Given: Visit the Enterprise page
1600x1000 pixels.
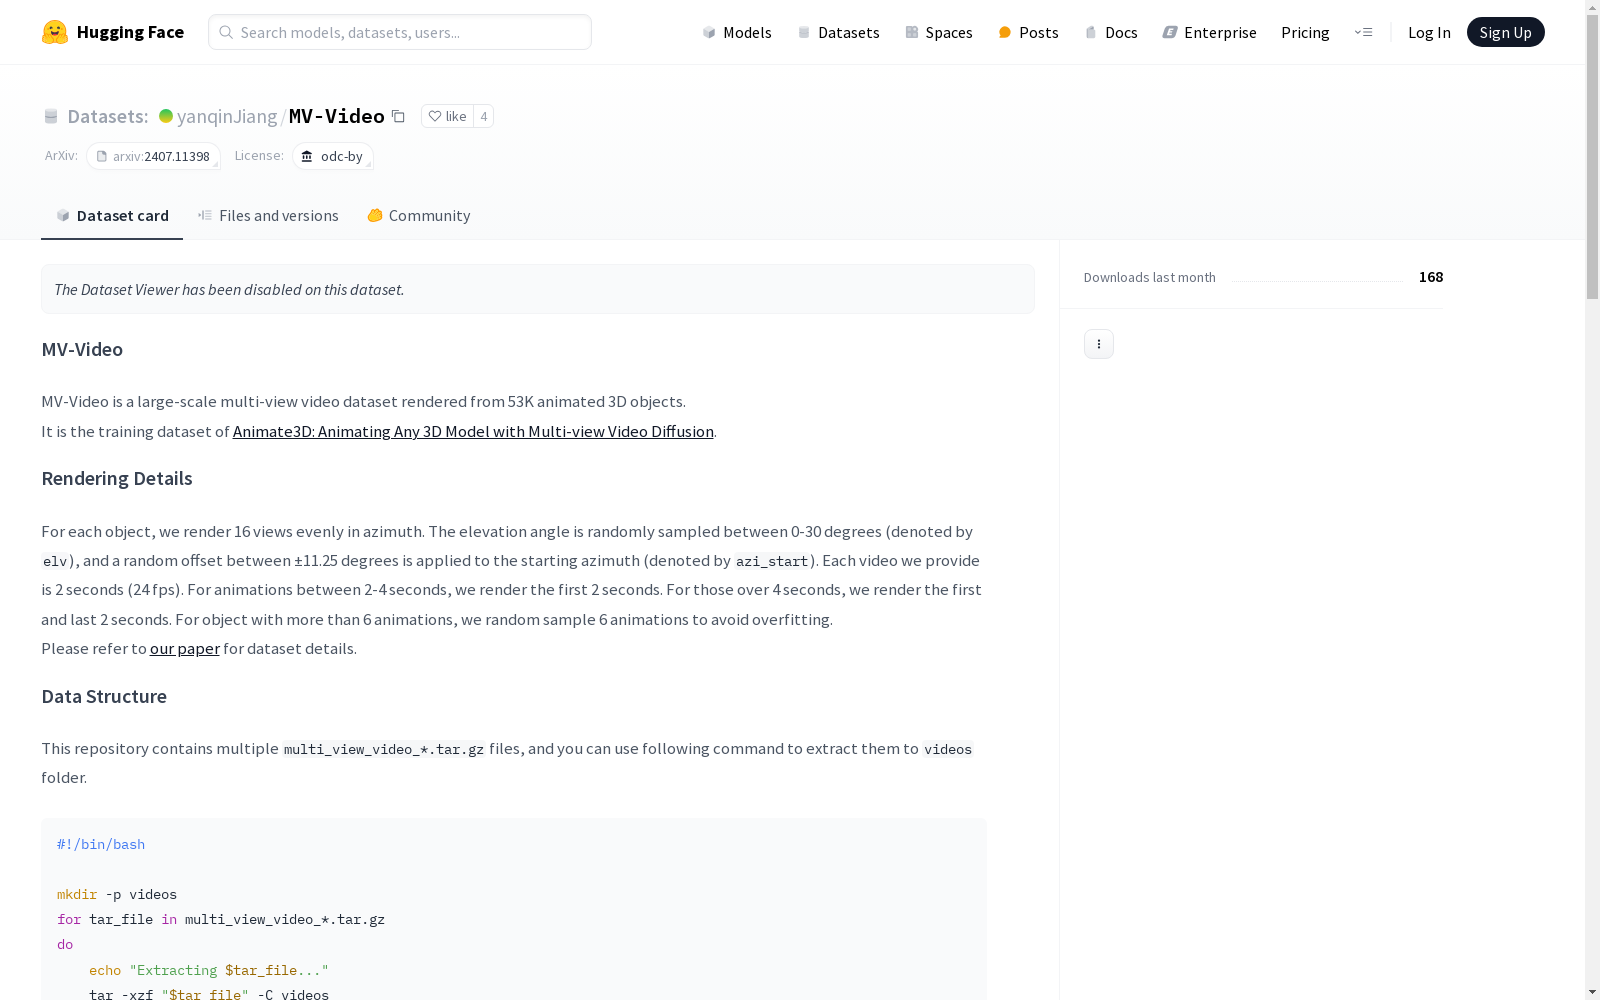Looking at the screenshot, I should point(1210,32).
